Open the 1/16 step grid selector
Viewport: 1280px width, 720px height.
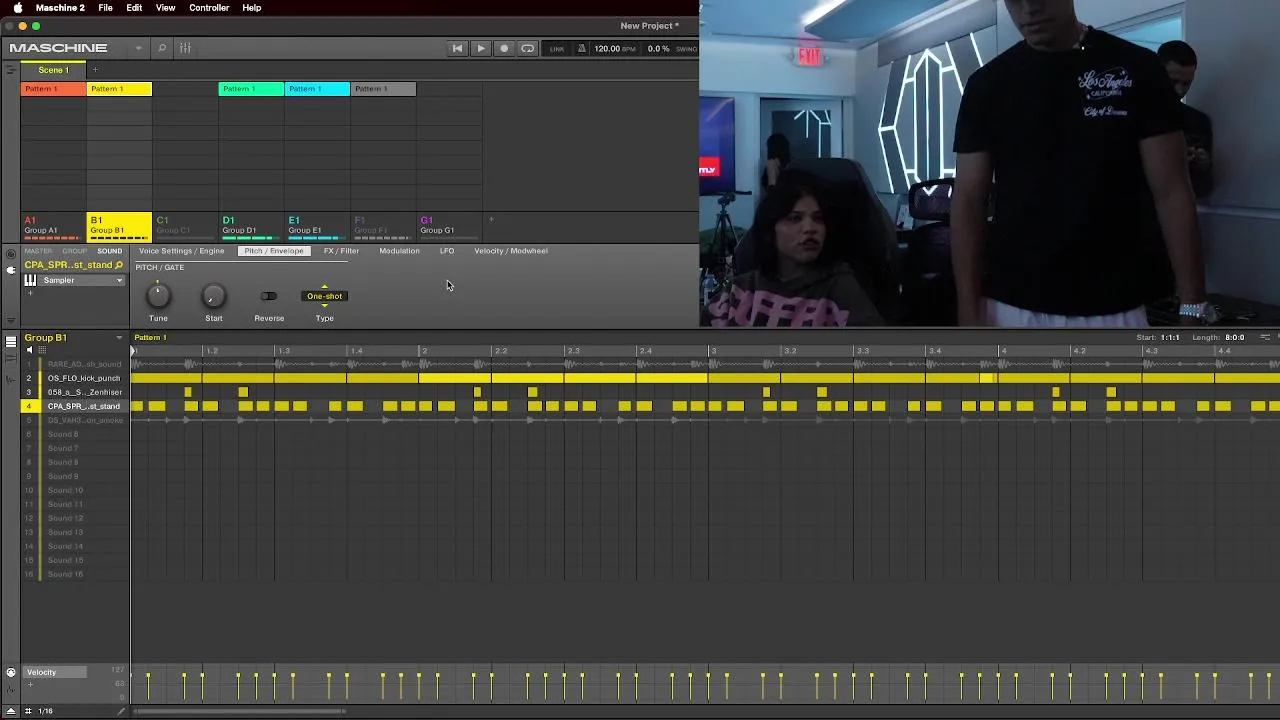[45, 711]
